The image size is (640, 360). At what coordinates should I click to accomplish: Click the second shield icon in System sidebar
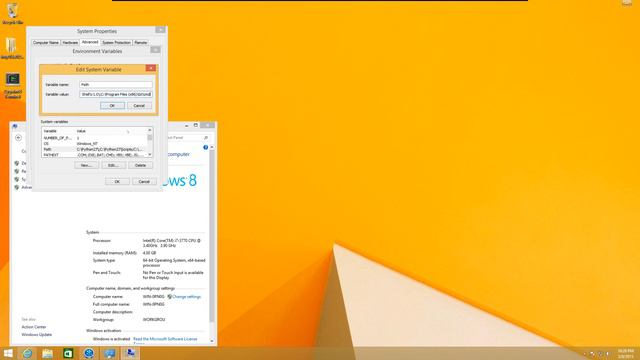17,171
